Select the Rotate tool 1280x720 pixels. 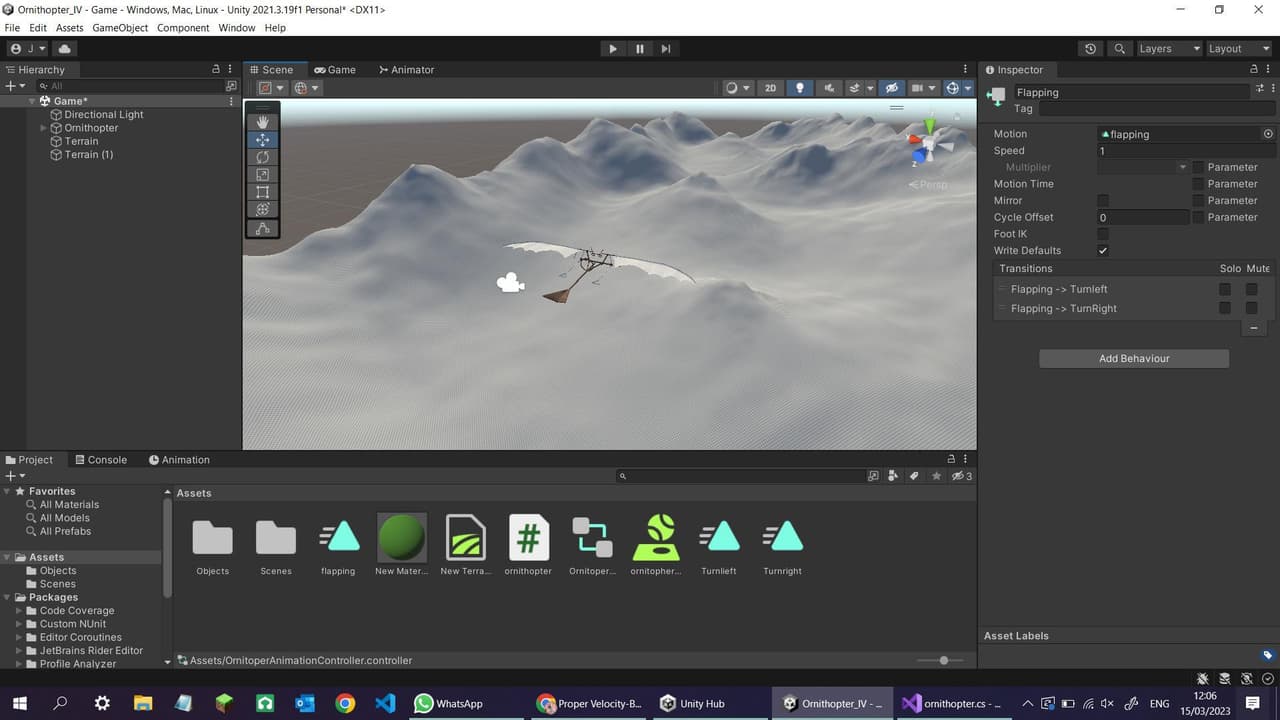tap(262, 157)
